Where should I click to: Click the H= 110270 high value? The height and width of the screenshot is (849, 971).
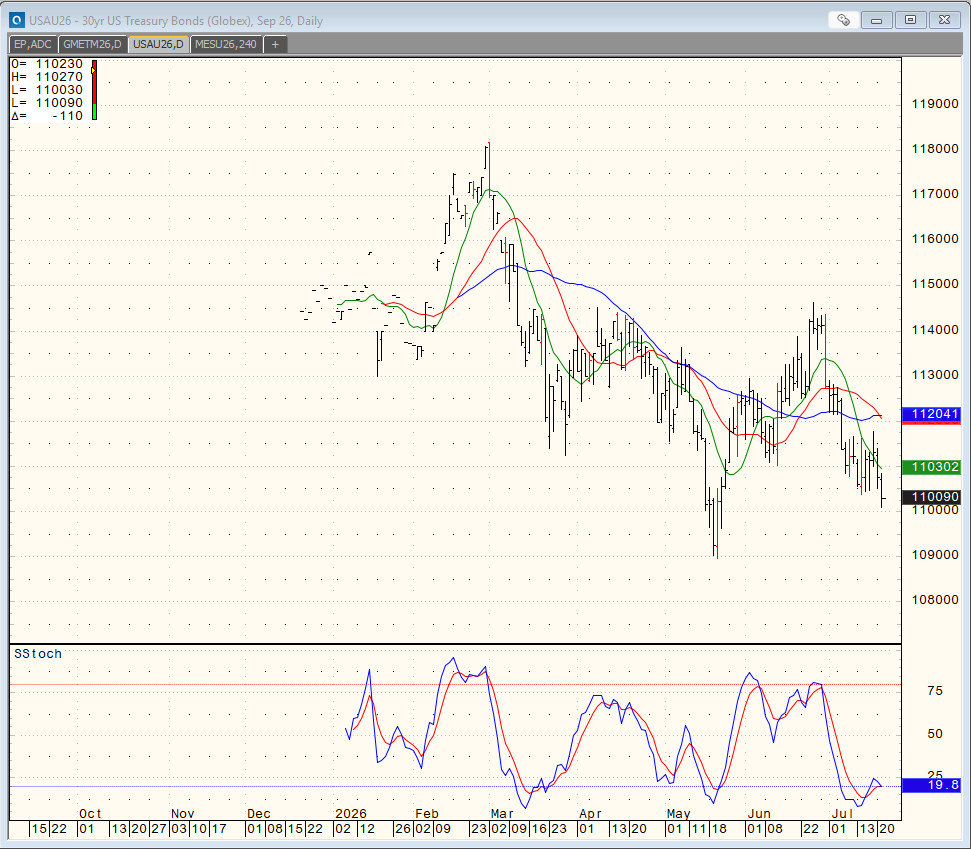pos(47,77)
